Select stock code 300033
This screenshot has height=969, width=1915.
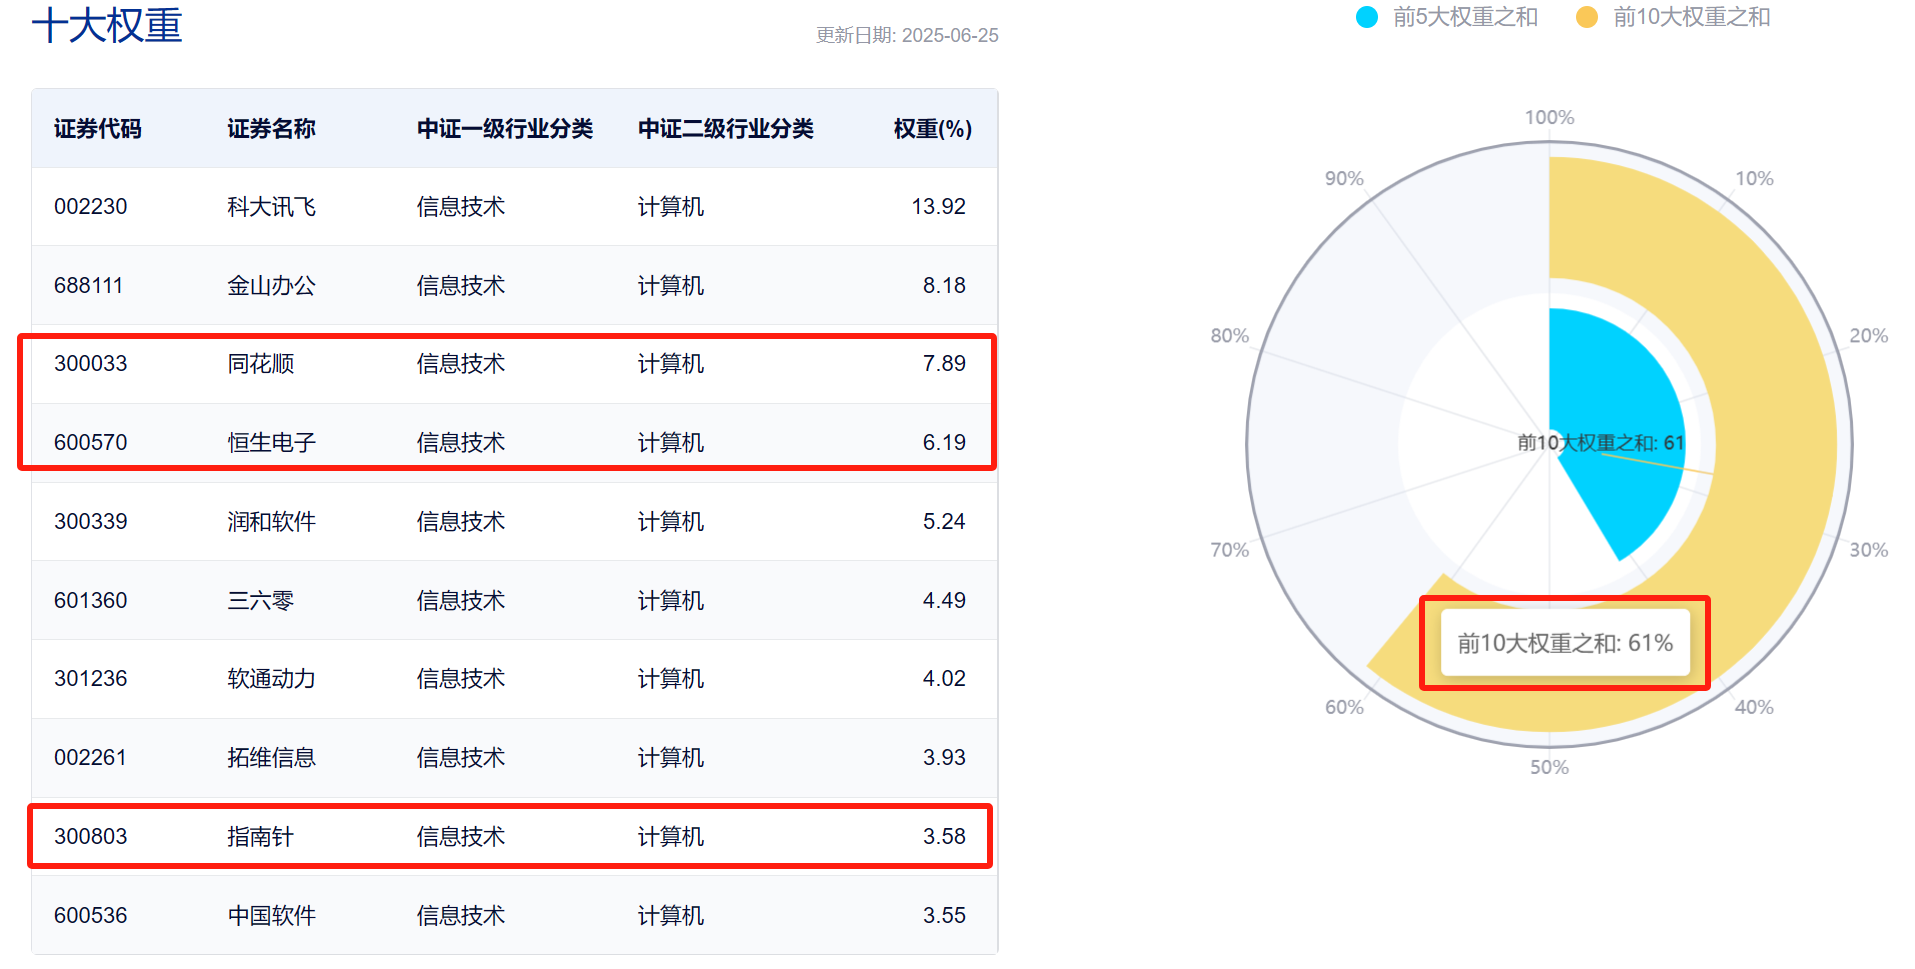point(91,364)
